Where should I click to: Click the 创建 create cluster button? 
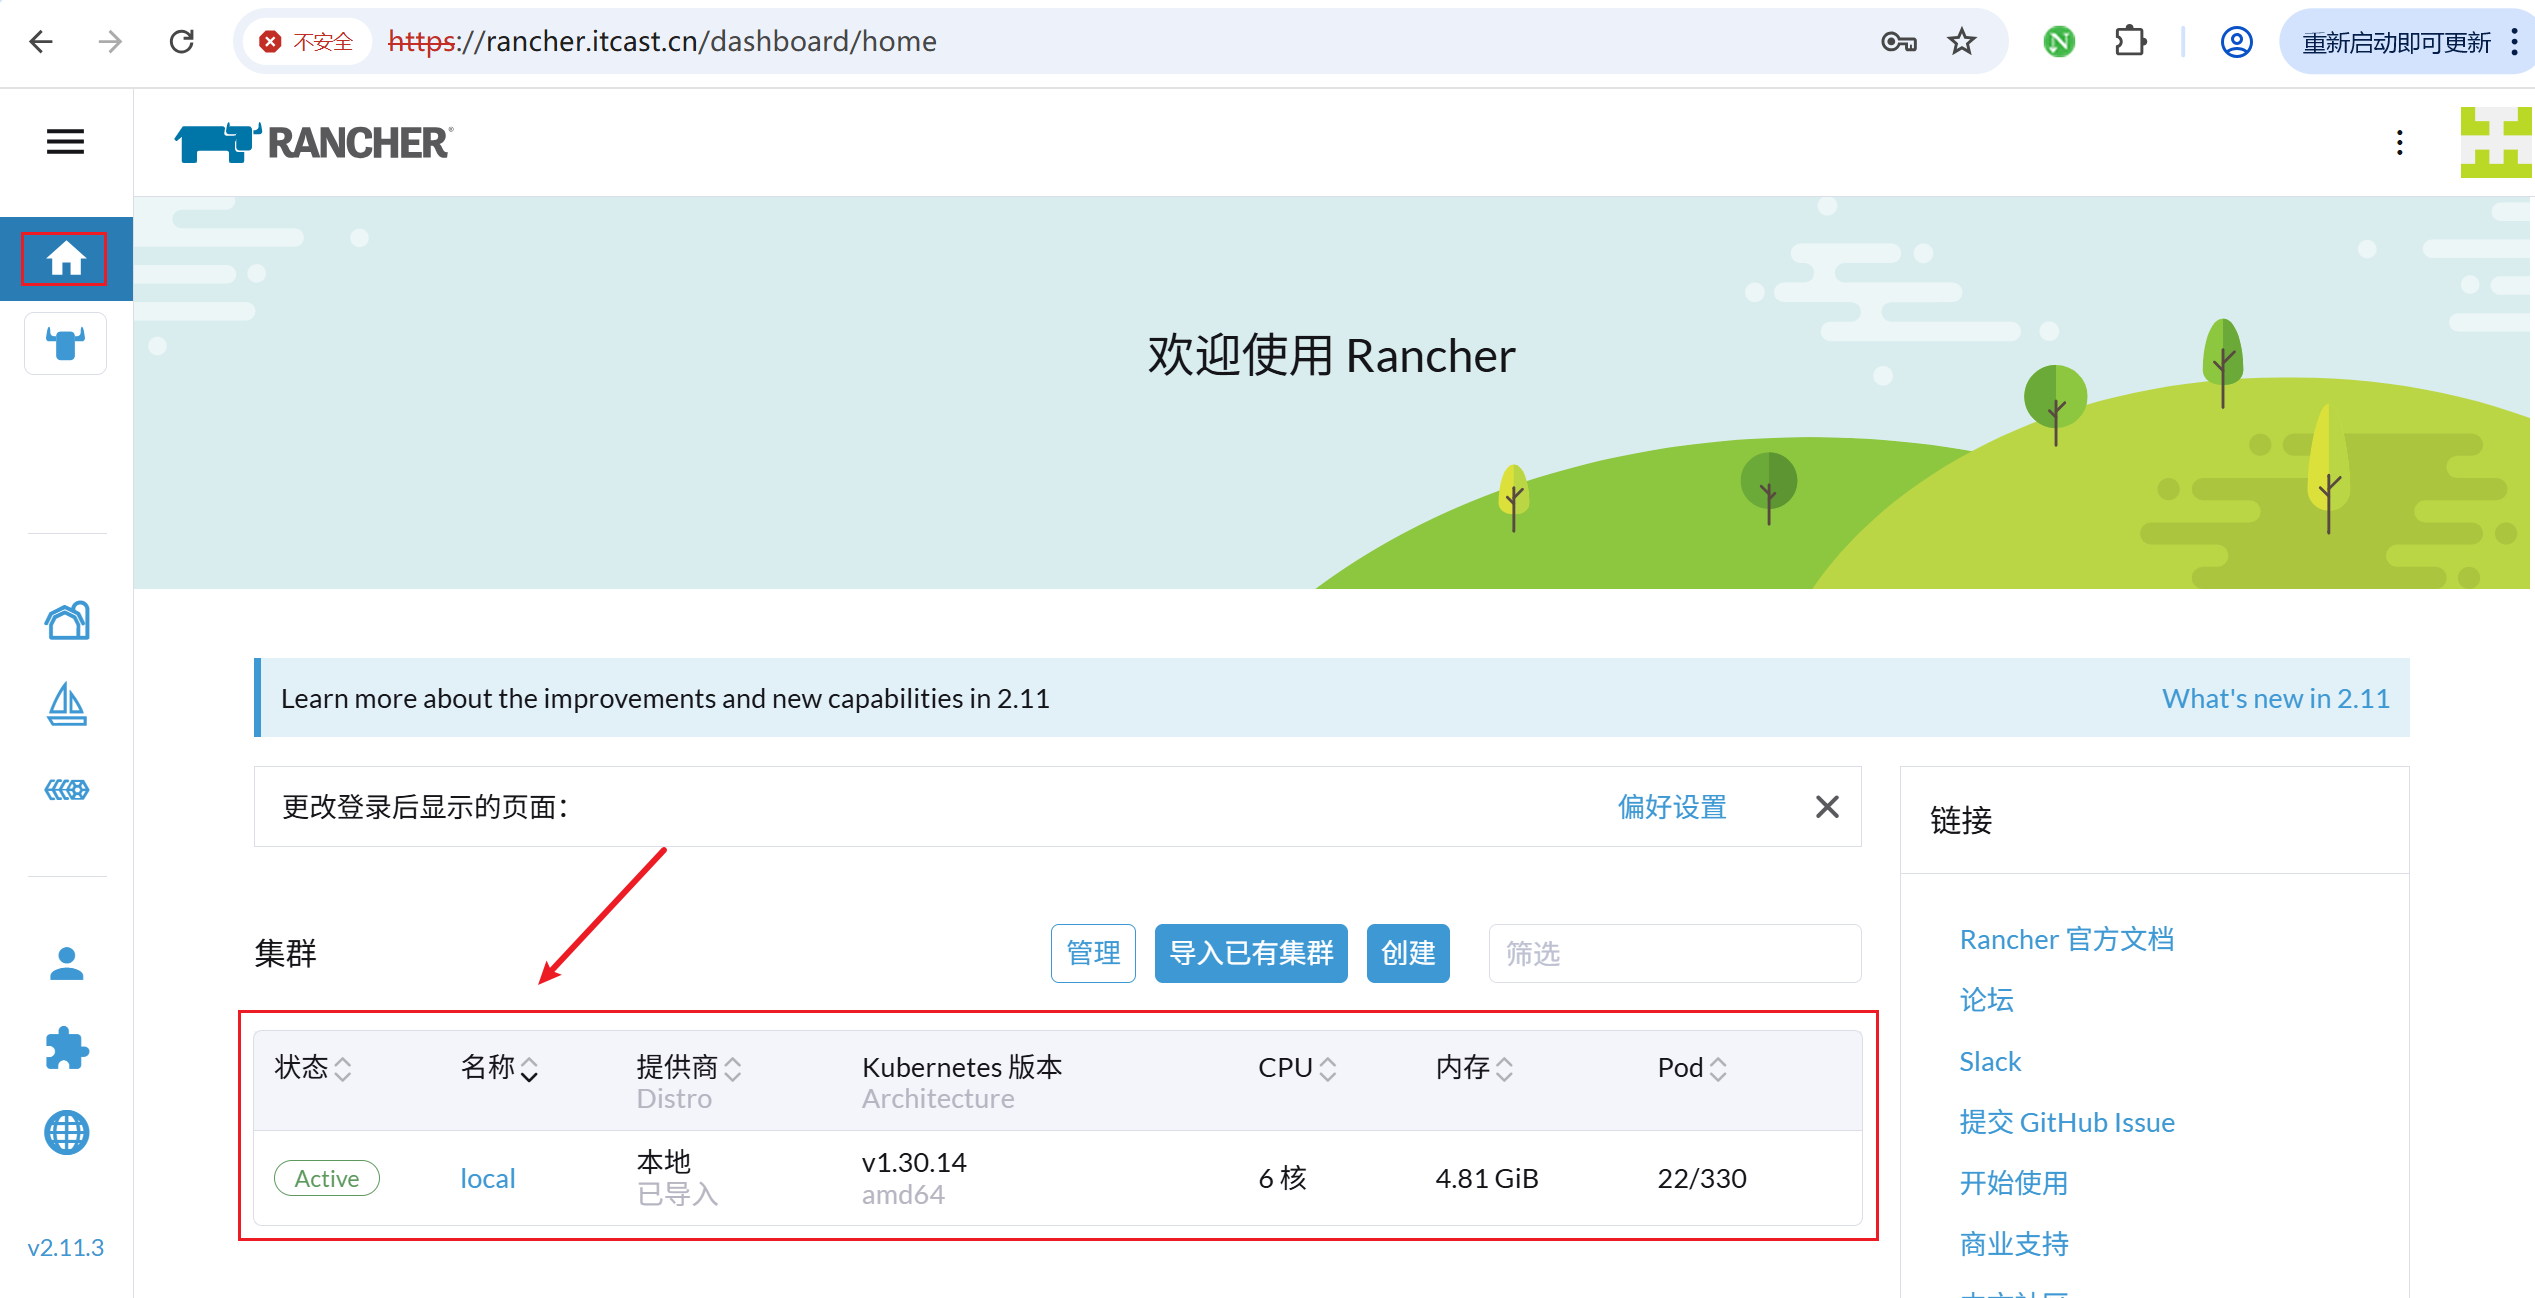click(x=1408, y=953)
